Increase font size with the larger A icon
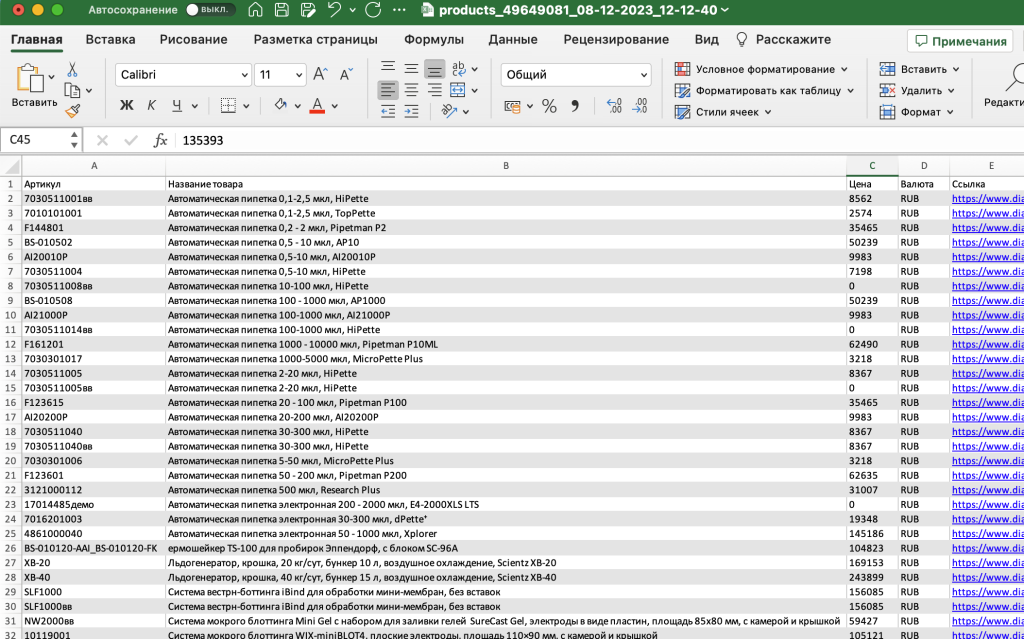This screenshot has height=639, width=1024. tap(321, 75)
